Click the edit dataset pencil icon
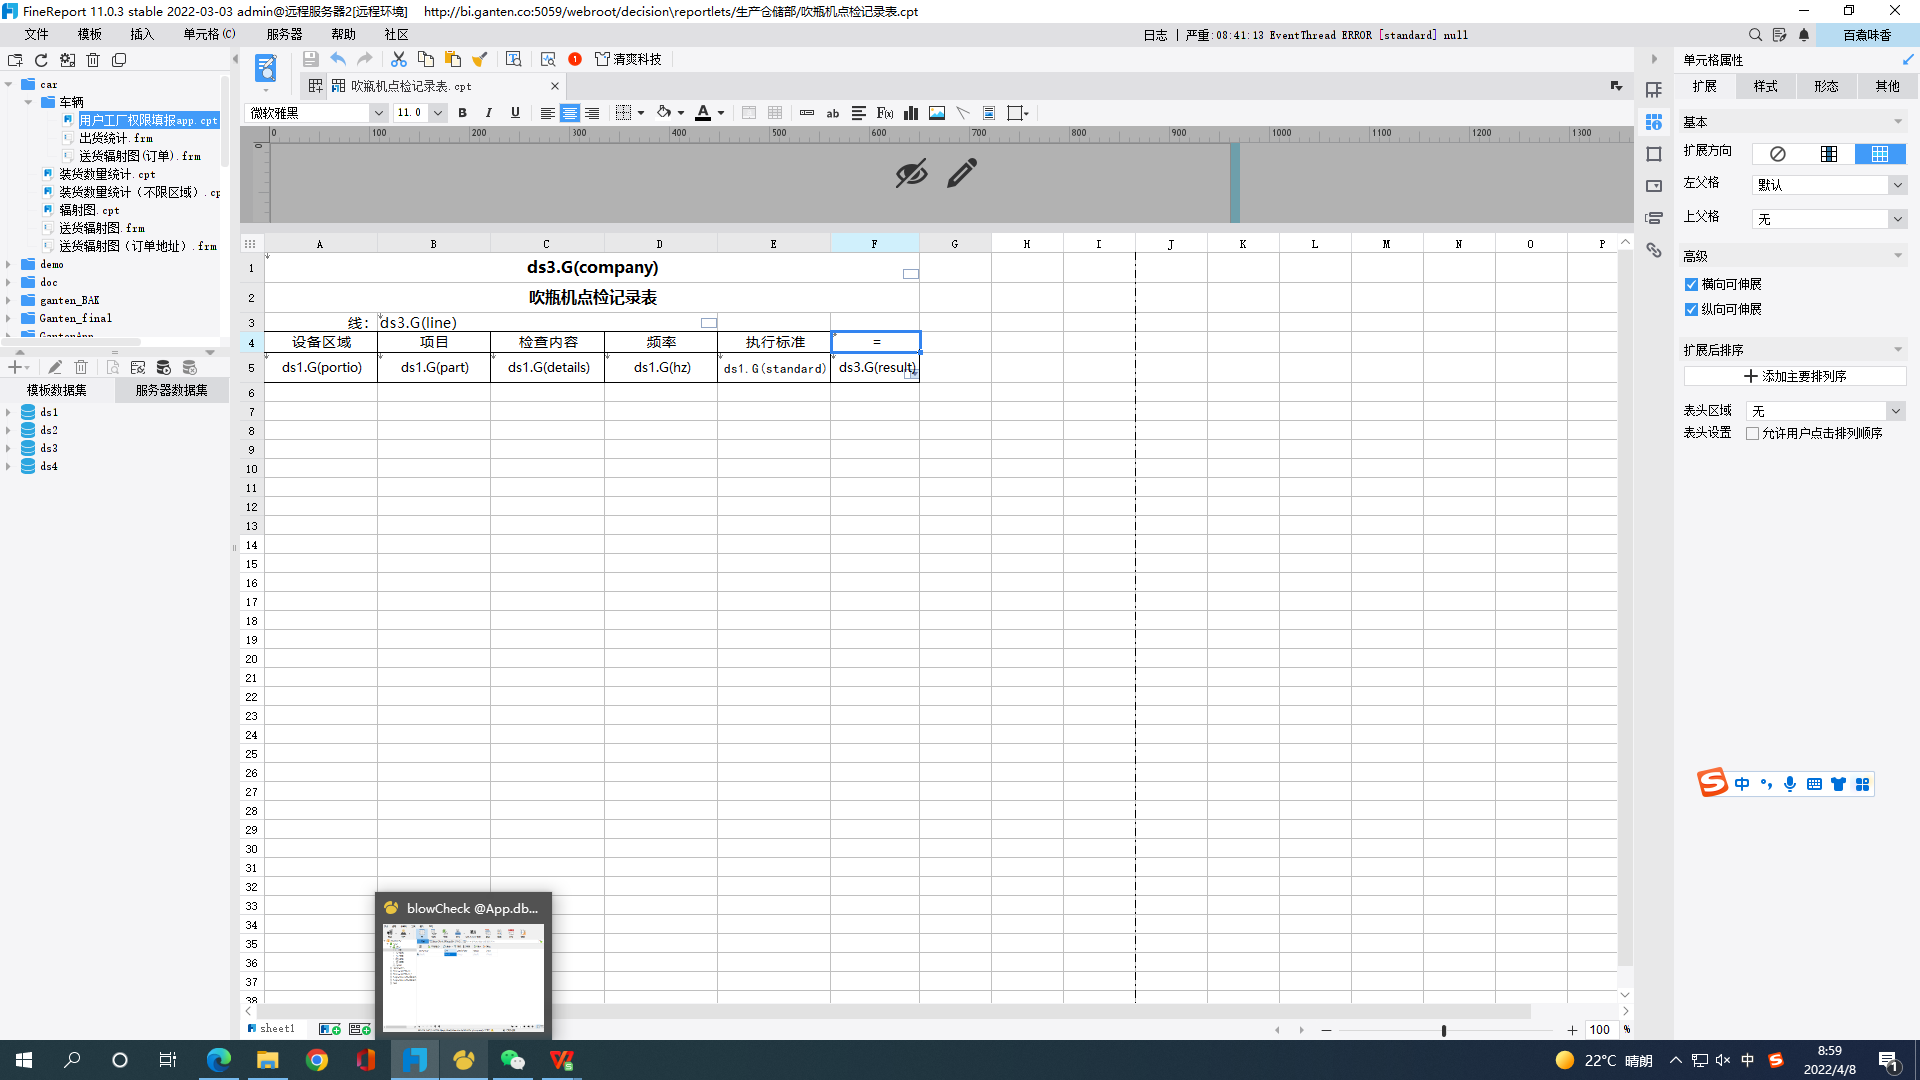1920x1080 pixels. tap(55, 368)
